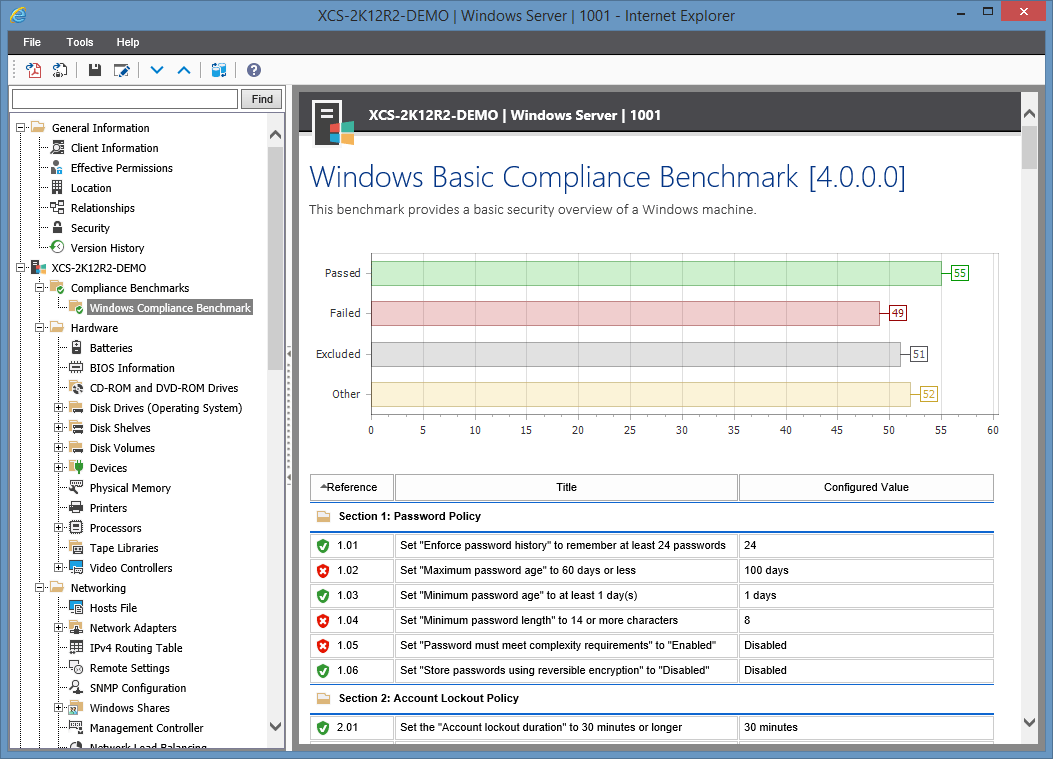Click the encrypted PDF export icon
Viewport: 1053px width, 759px height.
pos(60,70)
